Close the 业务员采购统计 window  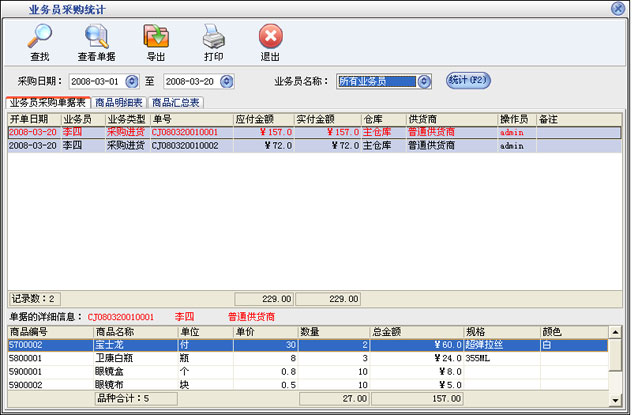point(620,8)
